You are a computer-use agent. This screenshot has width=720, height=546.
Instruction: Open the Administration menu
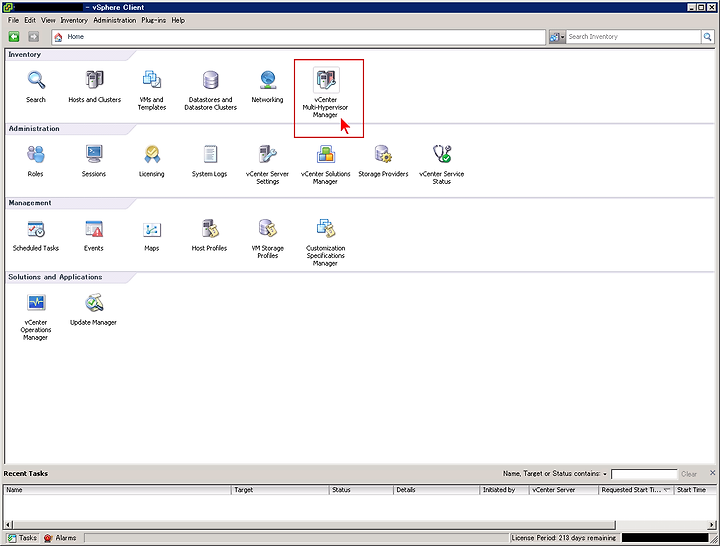[115, 20]
